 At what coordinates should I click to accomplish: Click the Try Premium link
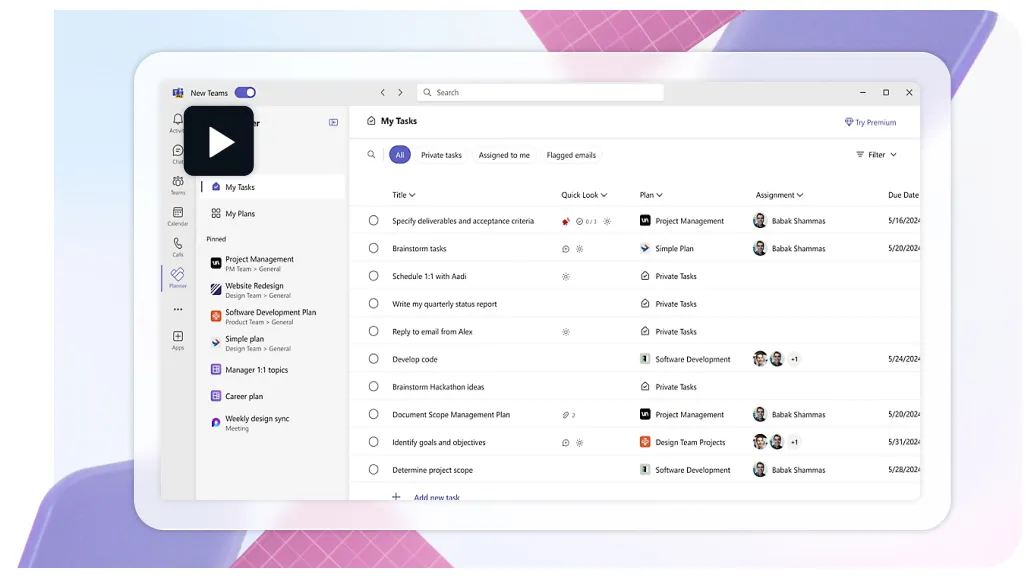(870, 122)
